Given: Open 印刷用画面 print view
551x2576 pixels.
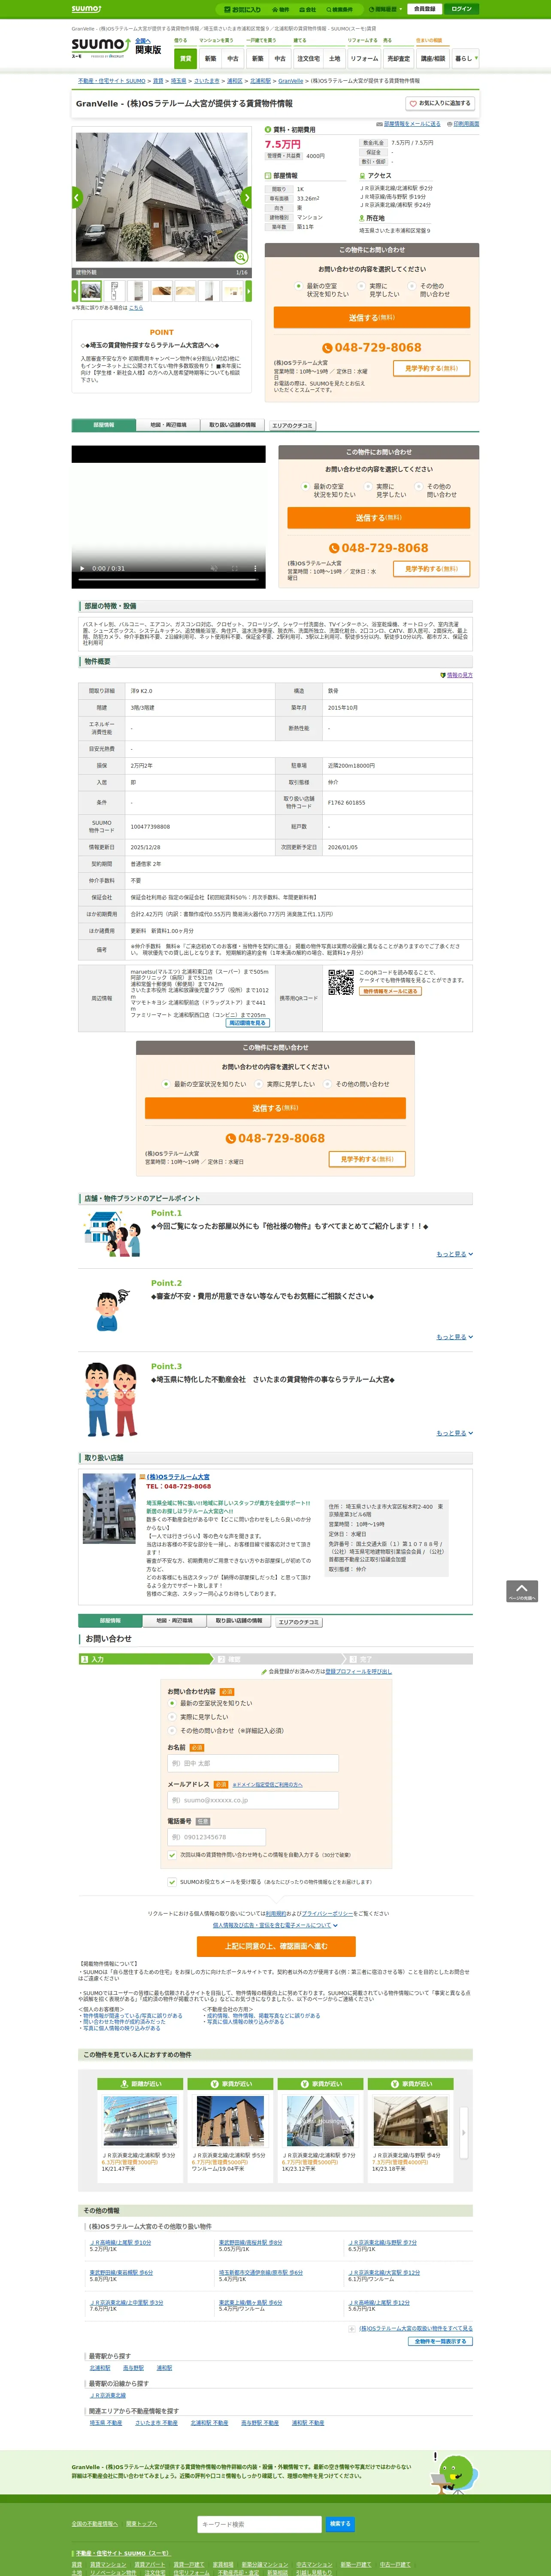Looking at the screenshot, I should coord(465,124).
